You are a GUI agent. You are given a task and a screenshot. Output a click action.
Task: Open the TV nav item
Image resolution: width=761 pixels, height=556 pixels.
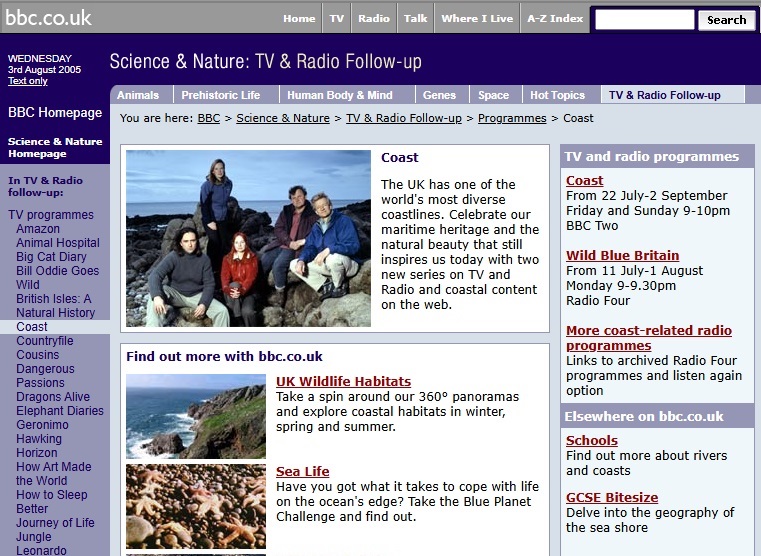[x=336, y=18]
